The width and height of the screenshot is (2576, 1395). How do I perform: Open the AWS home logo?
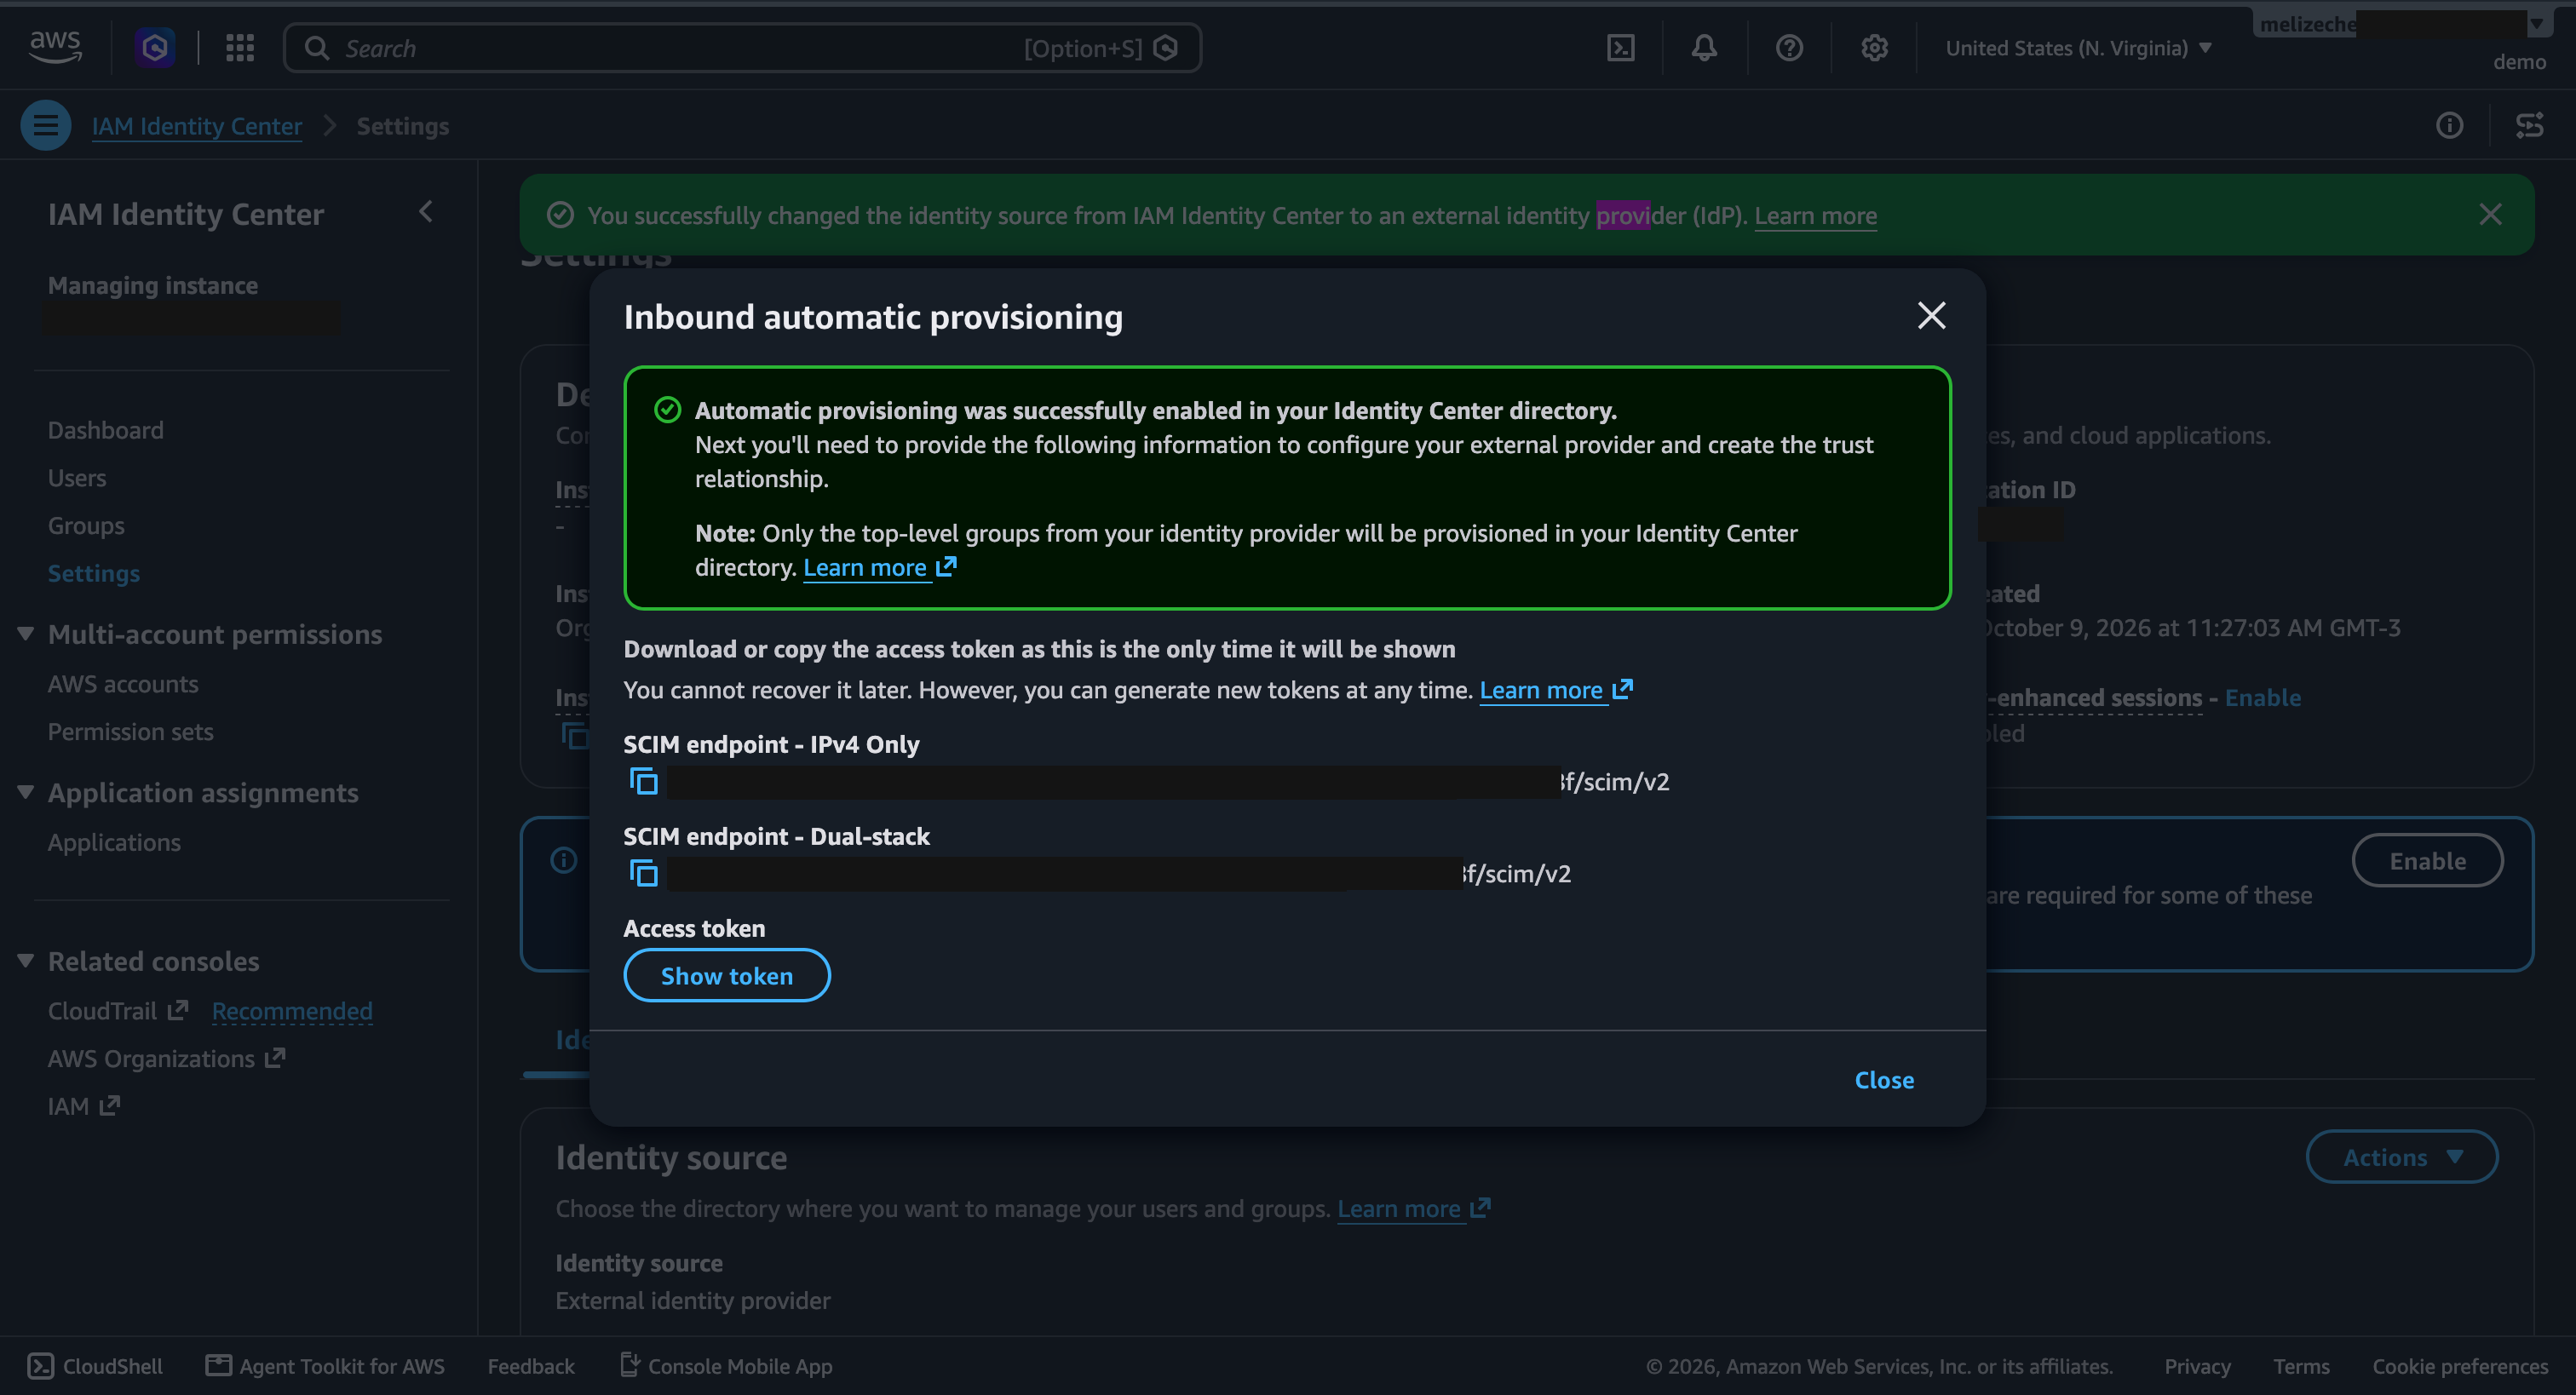pyautogui.click(x=55, y=47)
